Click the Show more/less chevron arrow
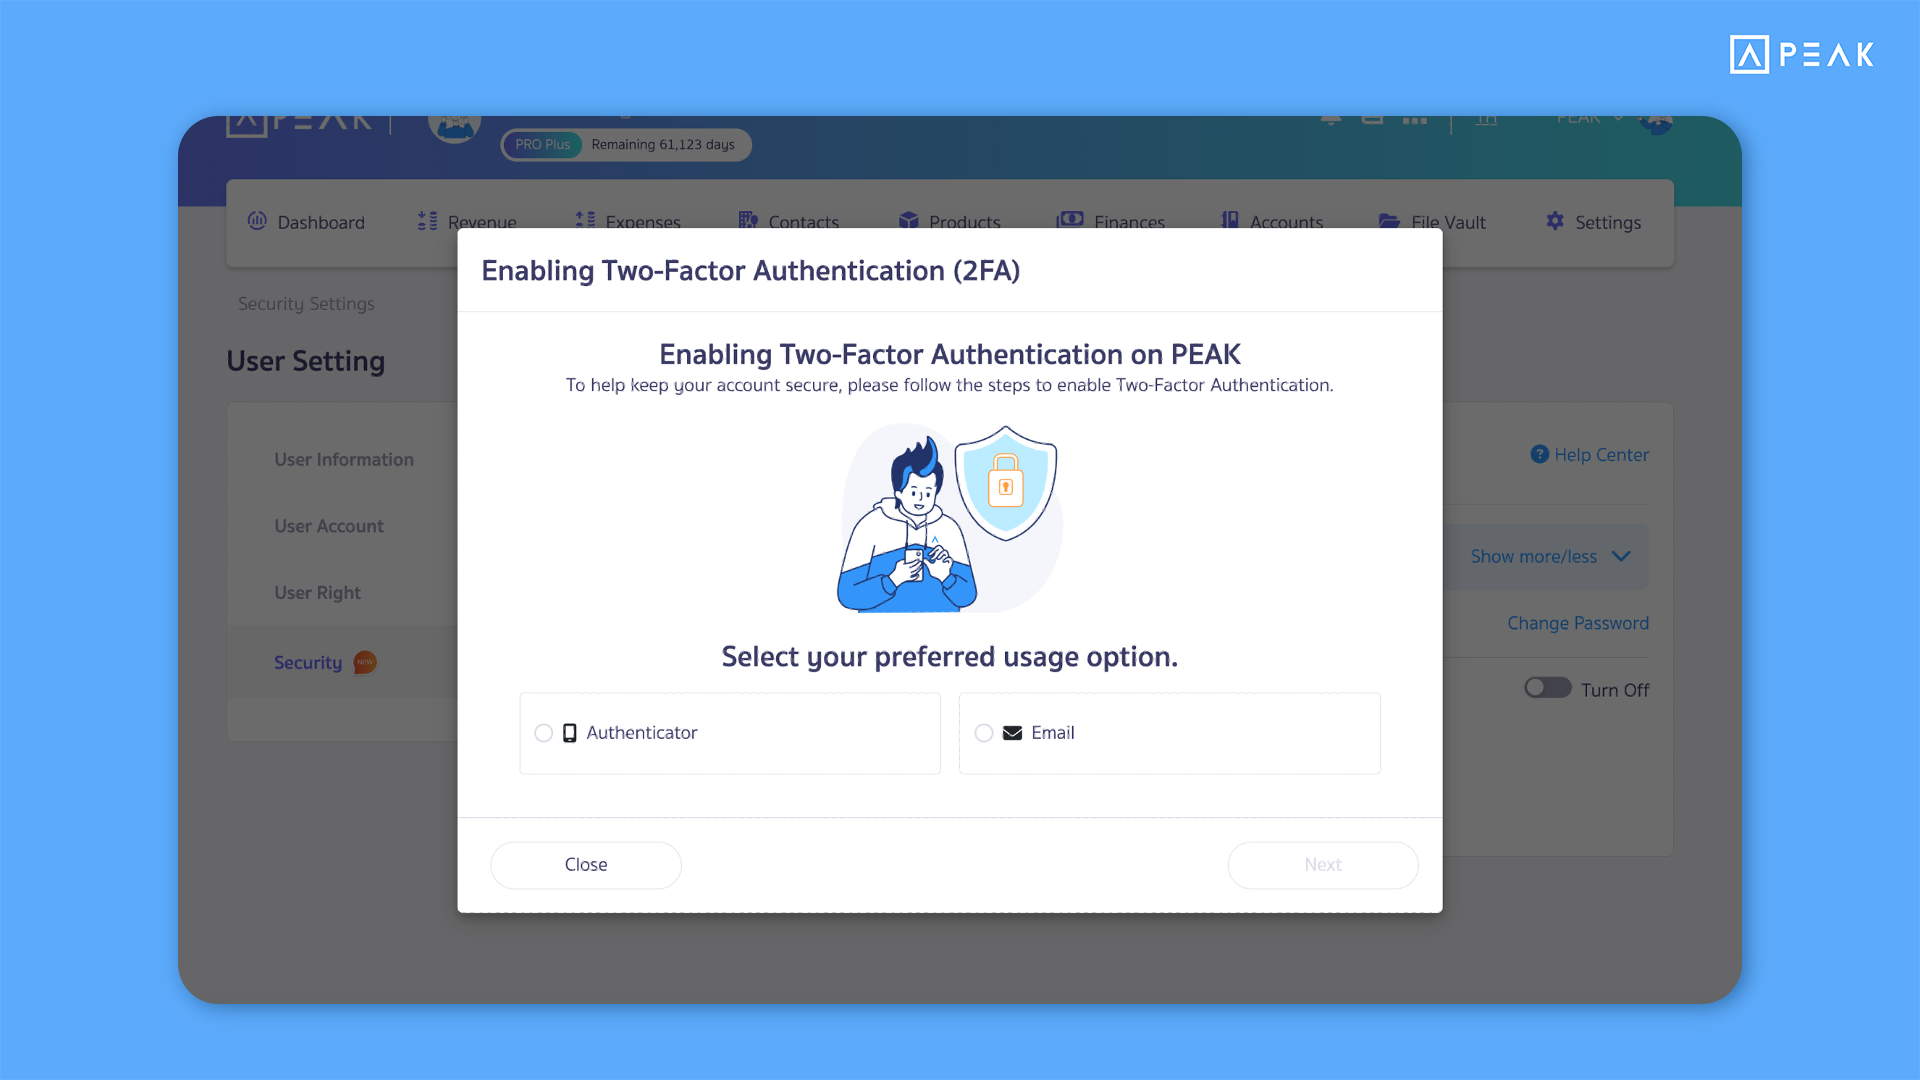The height and width of the screenshot is (1080, 1920). click(1621, 556)
